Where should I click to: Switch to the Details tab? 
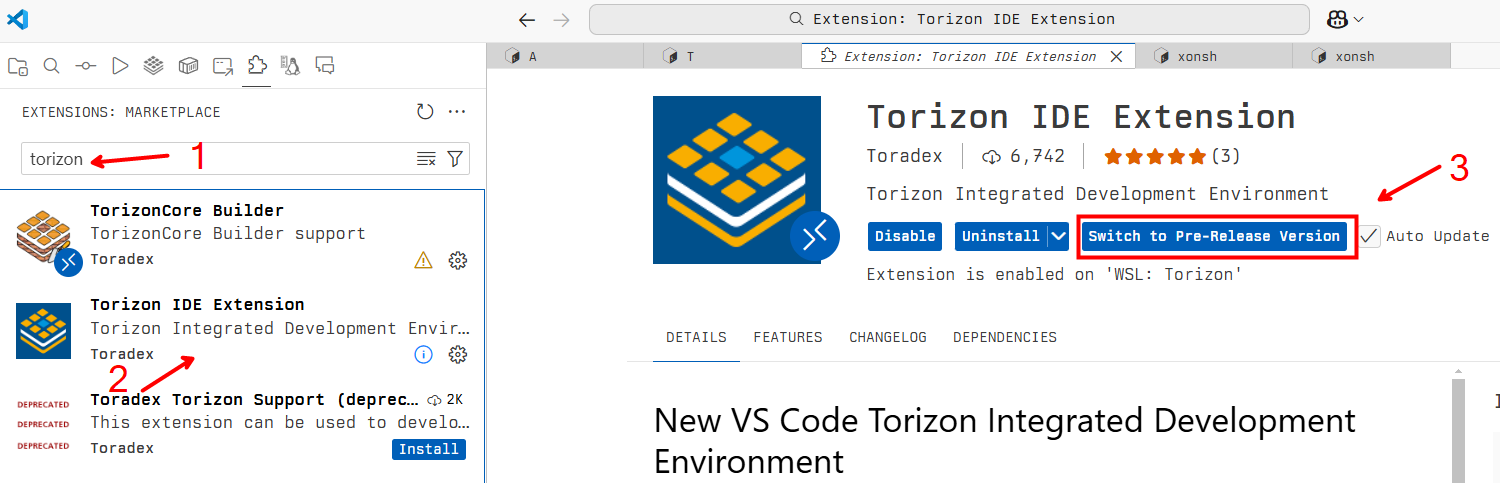tap(696, 337)
